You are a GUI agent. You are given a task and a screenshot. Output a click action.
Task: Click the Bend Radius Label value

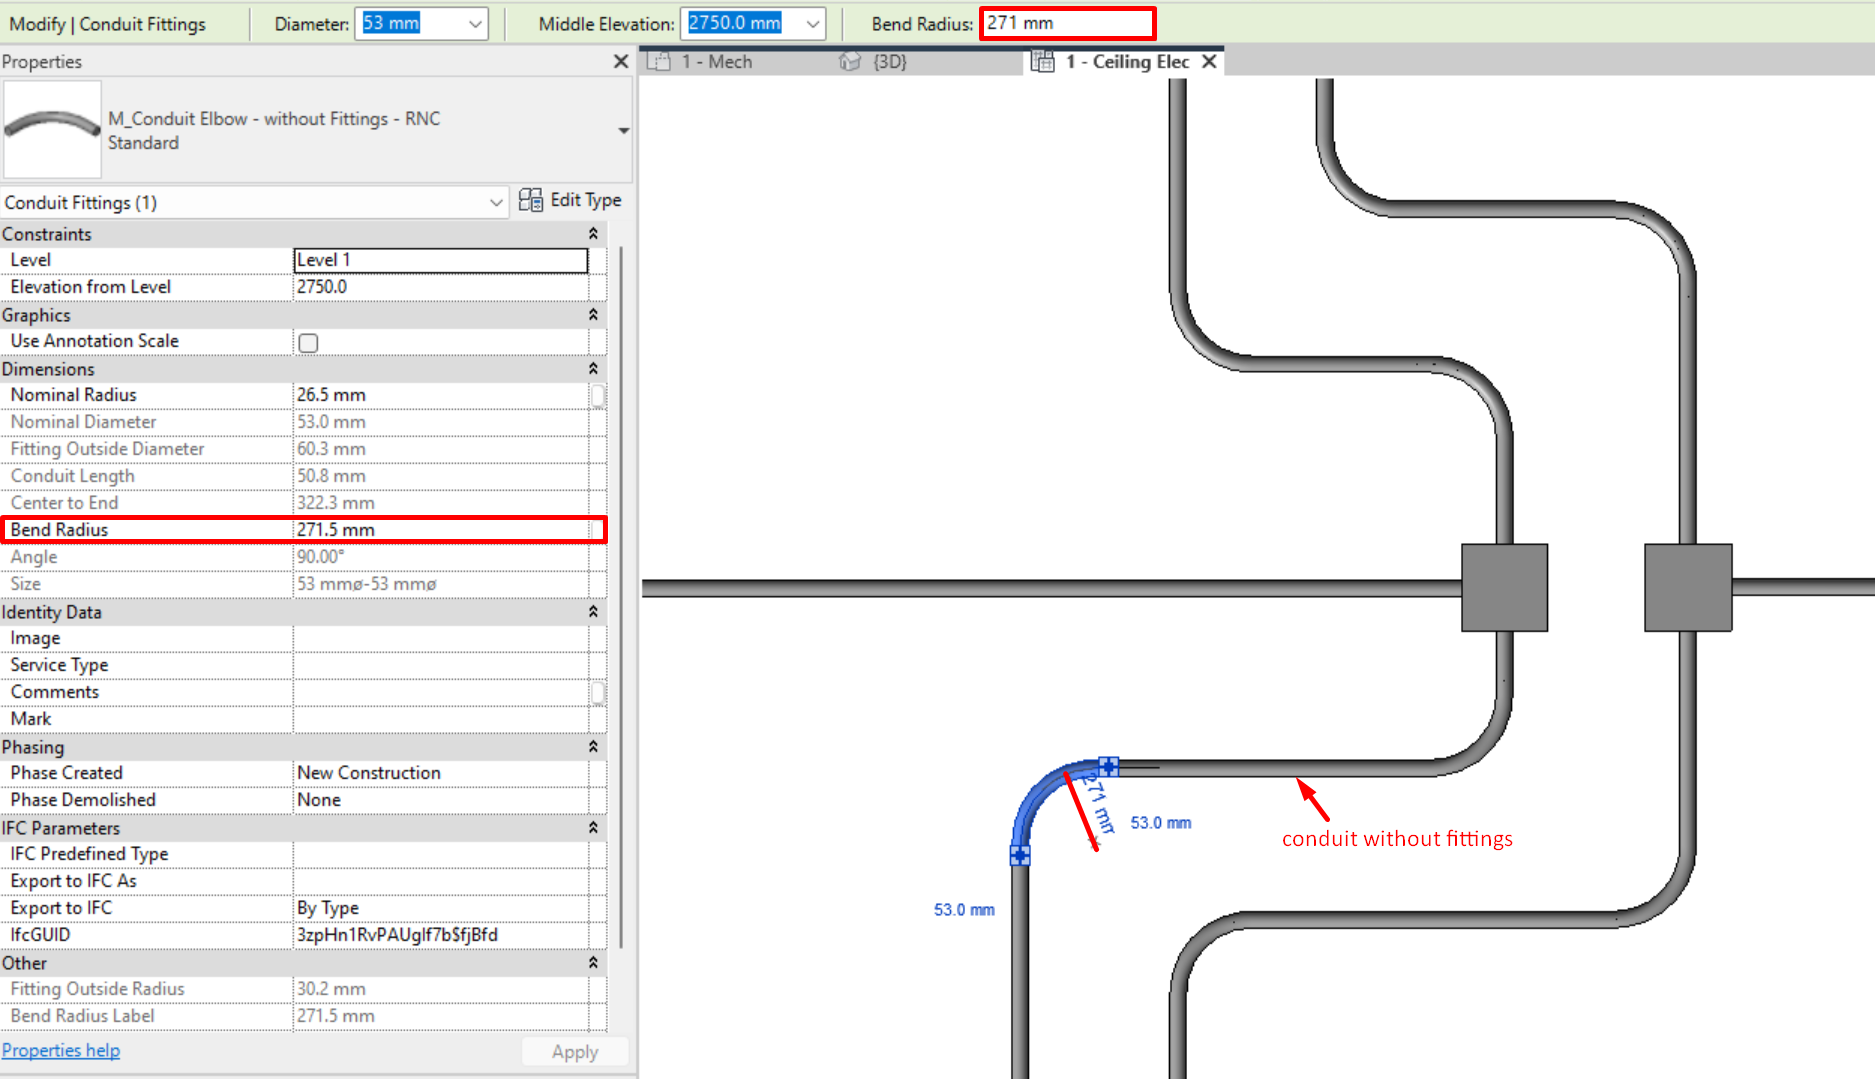tap(441, 1016)
